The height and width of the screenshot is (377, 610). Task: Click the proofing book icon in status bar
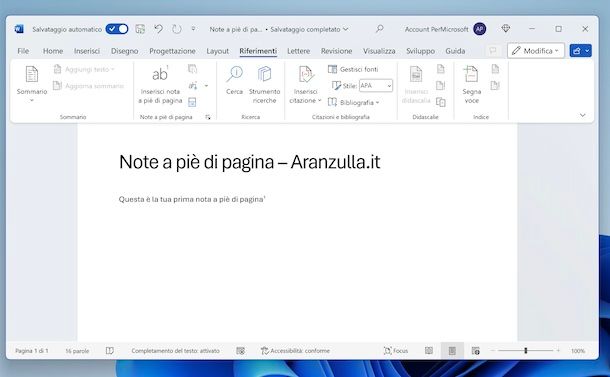click(110, 351)
